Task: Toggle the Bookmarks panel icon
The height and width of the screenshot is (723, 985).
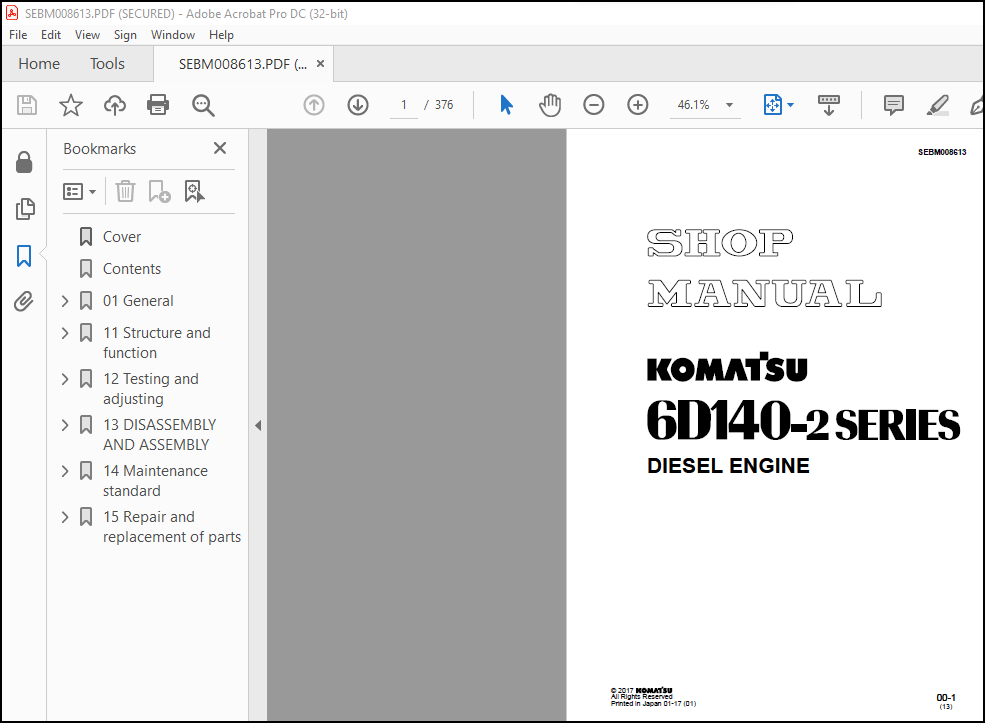Action: tap(24, 256)
